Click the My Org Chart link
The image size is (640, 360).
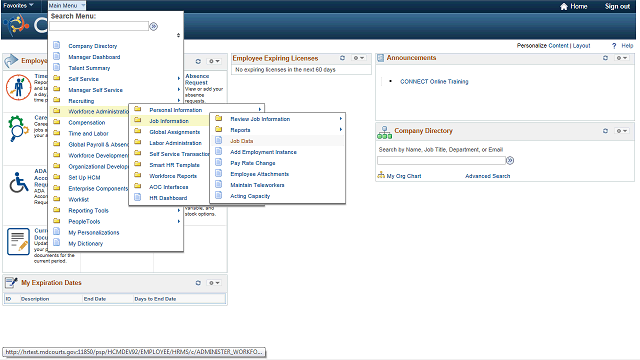tap(404, 176)
